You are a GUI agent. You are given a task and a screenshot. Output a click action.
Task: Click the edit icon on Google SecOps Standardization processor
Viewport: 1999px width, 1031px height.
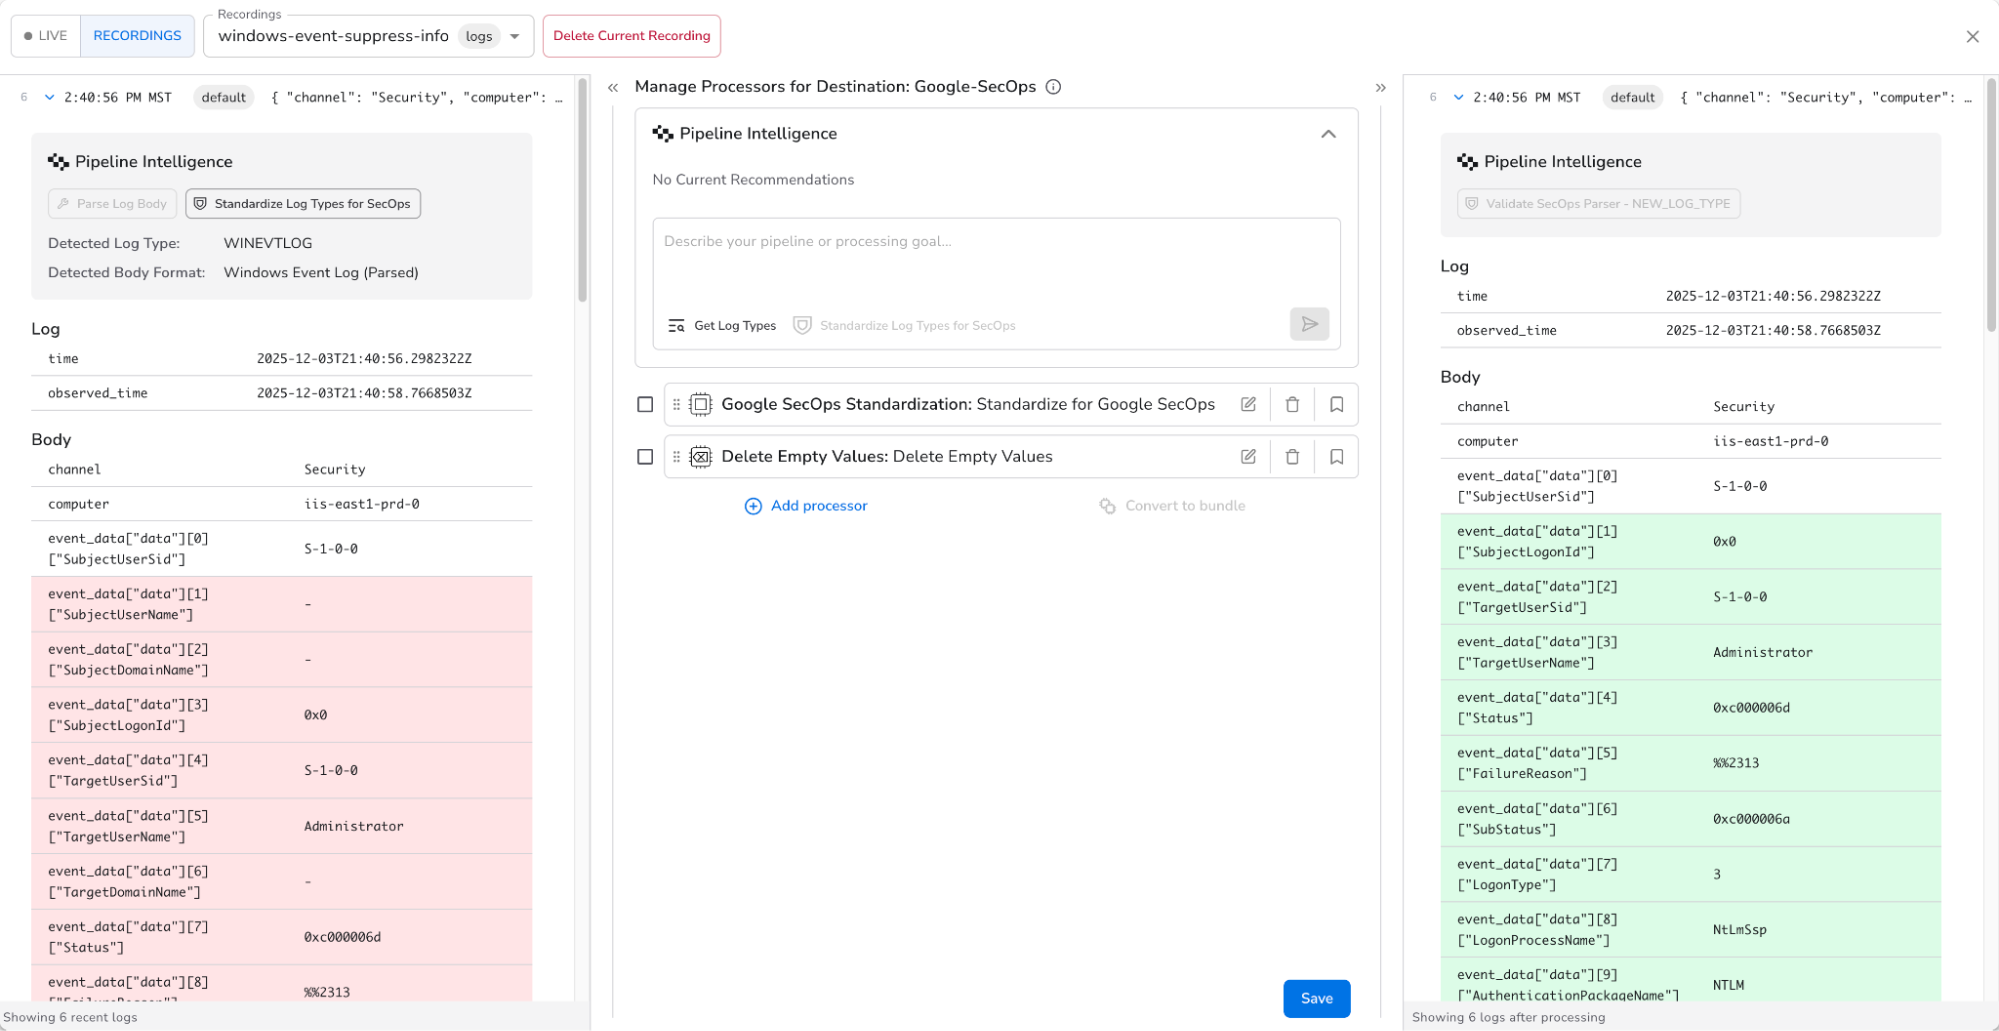click(x=1248, y=404)
